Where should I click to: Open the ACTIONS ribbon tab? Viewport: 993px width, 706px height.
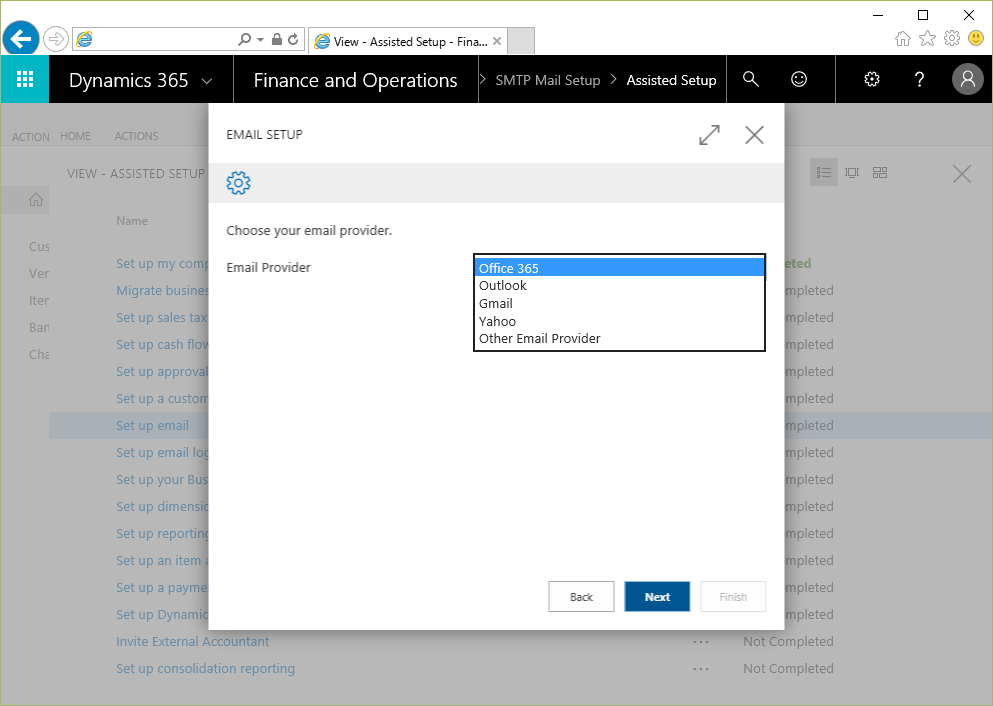coord(136,136)
